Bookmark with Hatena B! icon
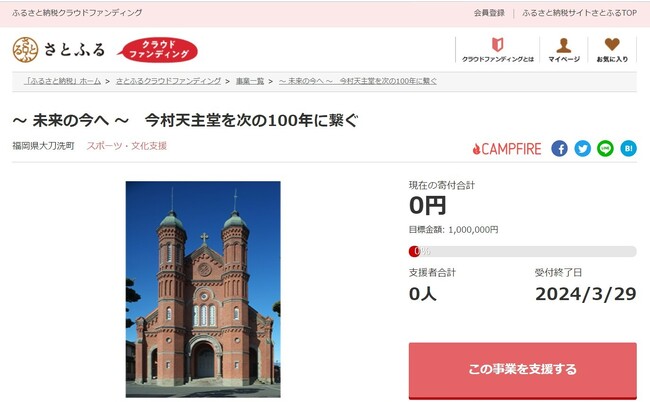This screenshot has width=650, height=402. (x=628, y=148)
